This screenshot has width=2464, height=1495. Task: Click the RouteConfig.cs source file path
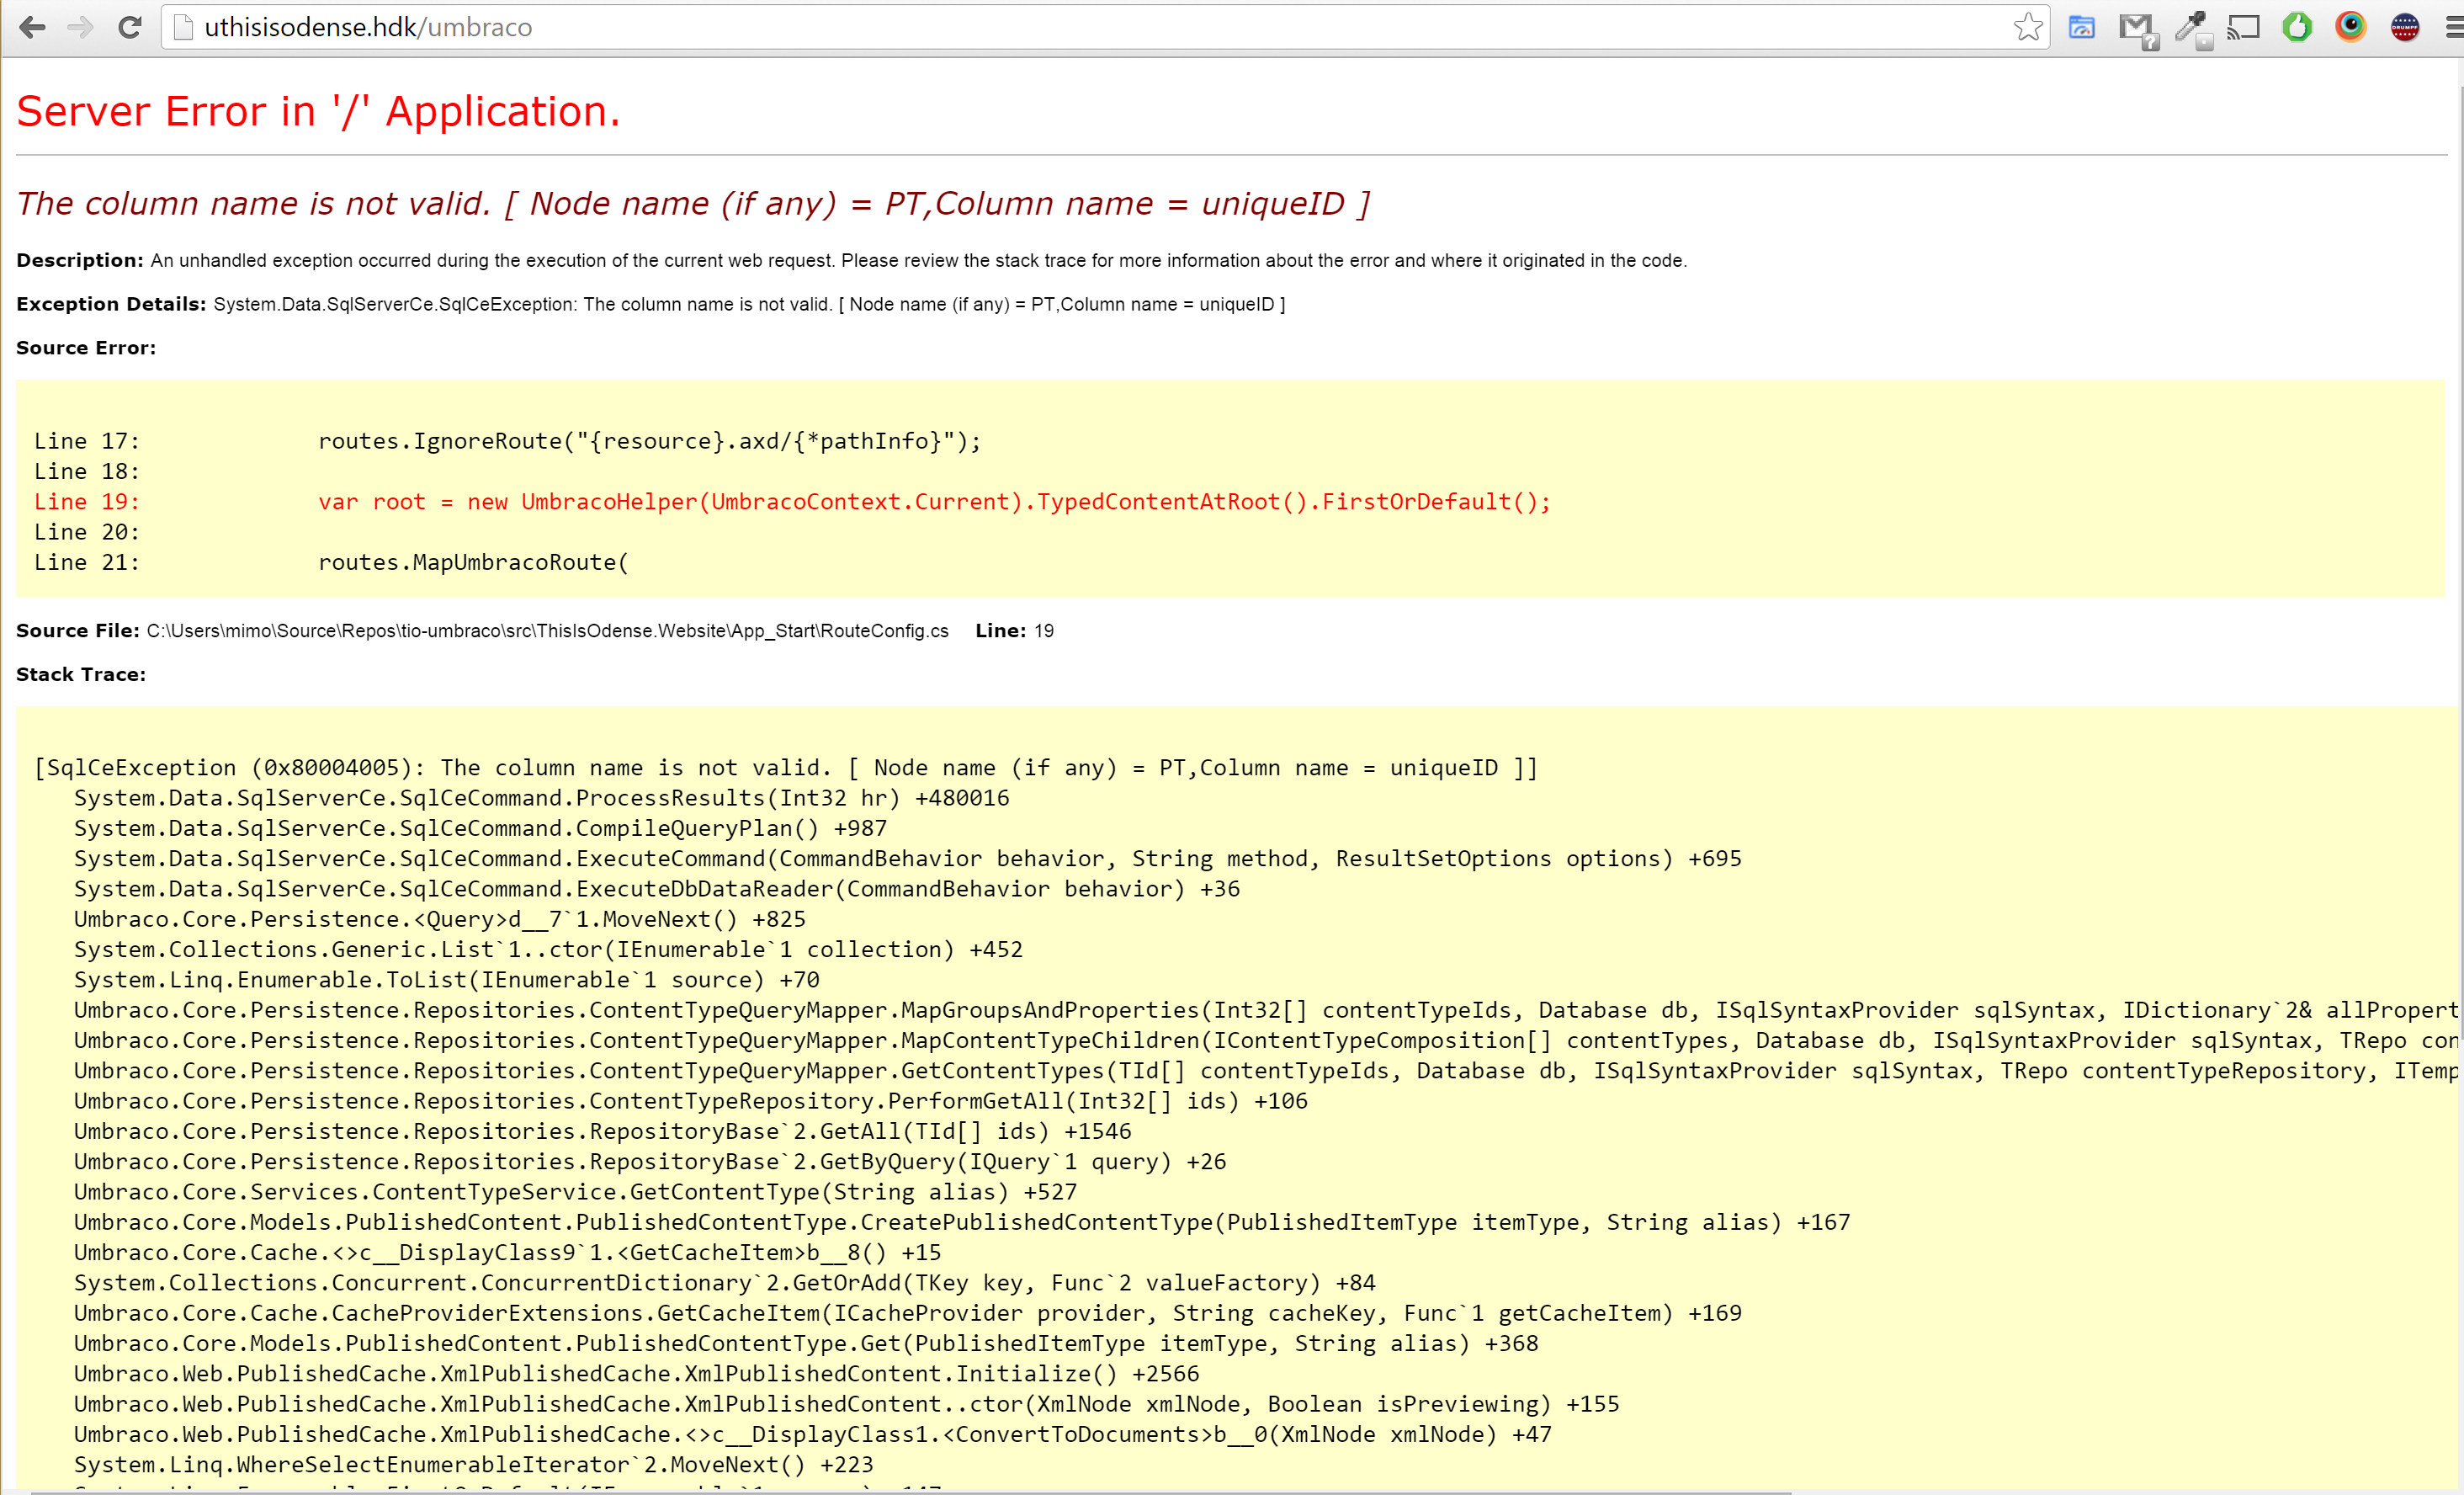[547, 631]
